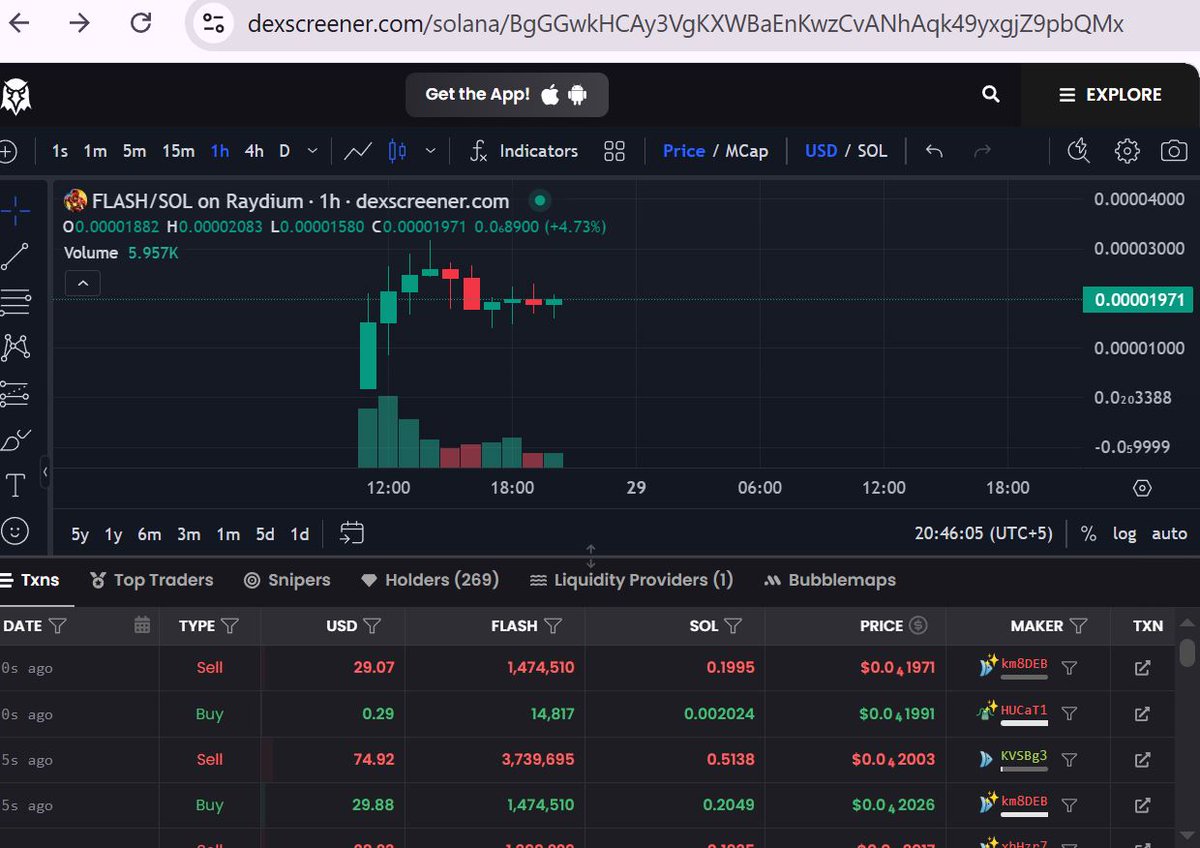Select the crosshair cursor tool
Viewport: 1200px width, 848px height.
point(15,209)
